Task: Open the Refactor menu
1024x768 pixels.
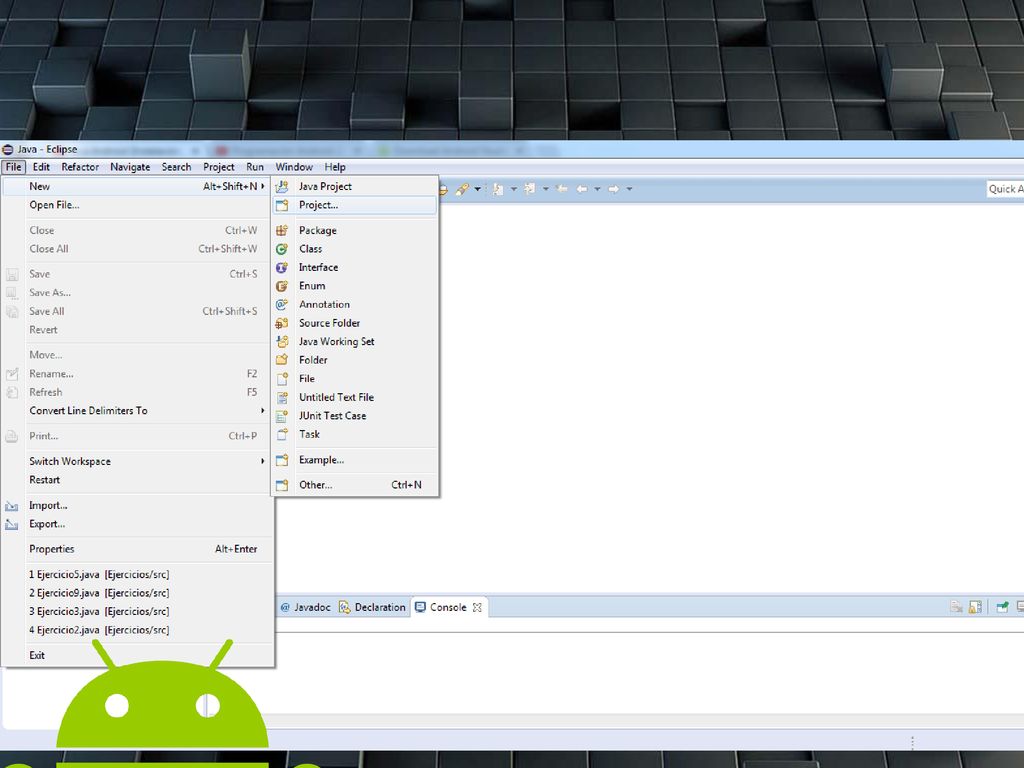Action: [x=80, y=167]
